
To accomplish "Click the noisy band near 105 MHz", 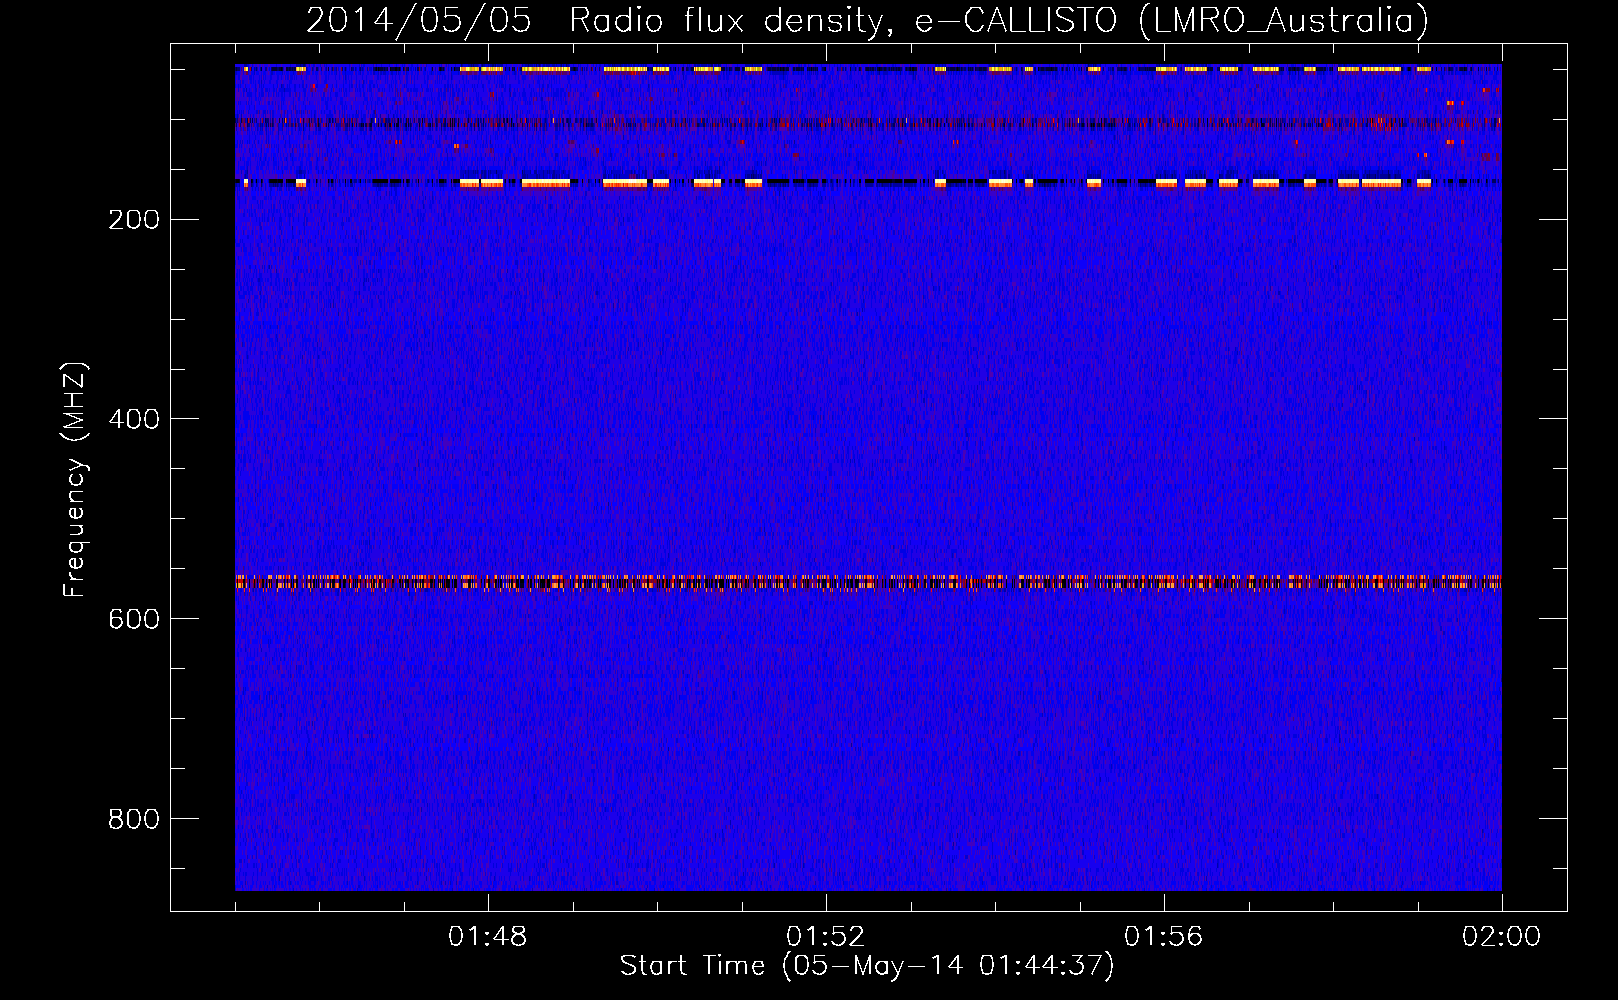I will 868,123.
